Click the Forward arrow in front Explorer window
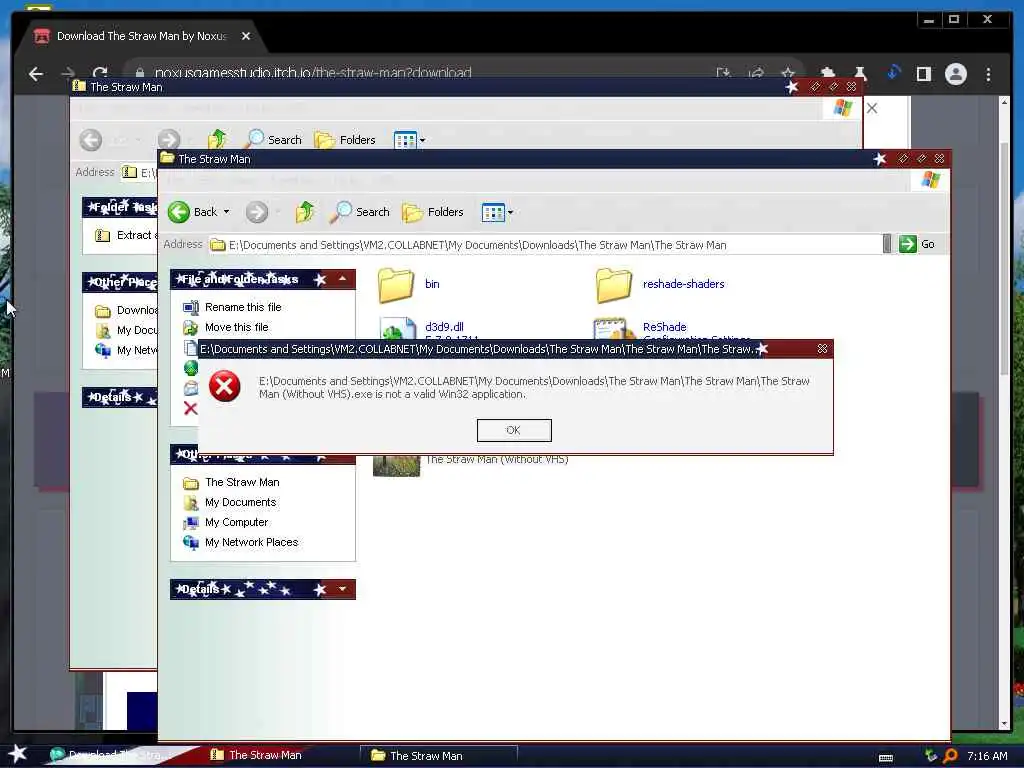 (x=257, y=212)
